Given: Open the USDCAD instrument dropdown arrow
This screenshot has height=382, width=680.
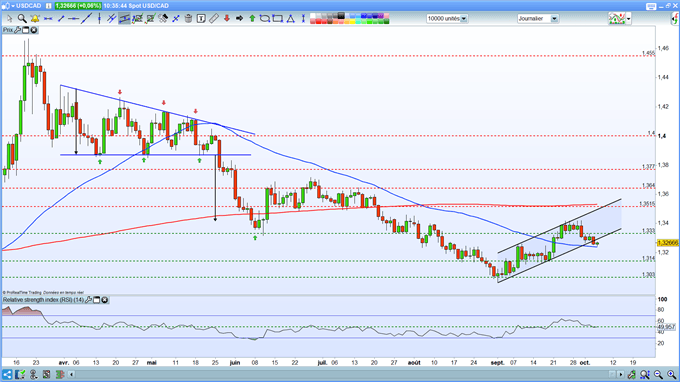Looking at the screenshot, I should [x=13, y=6].
